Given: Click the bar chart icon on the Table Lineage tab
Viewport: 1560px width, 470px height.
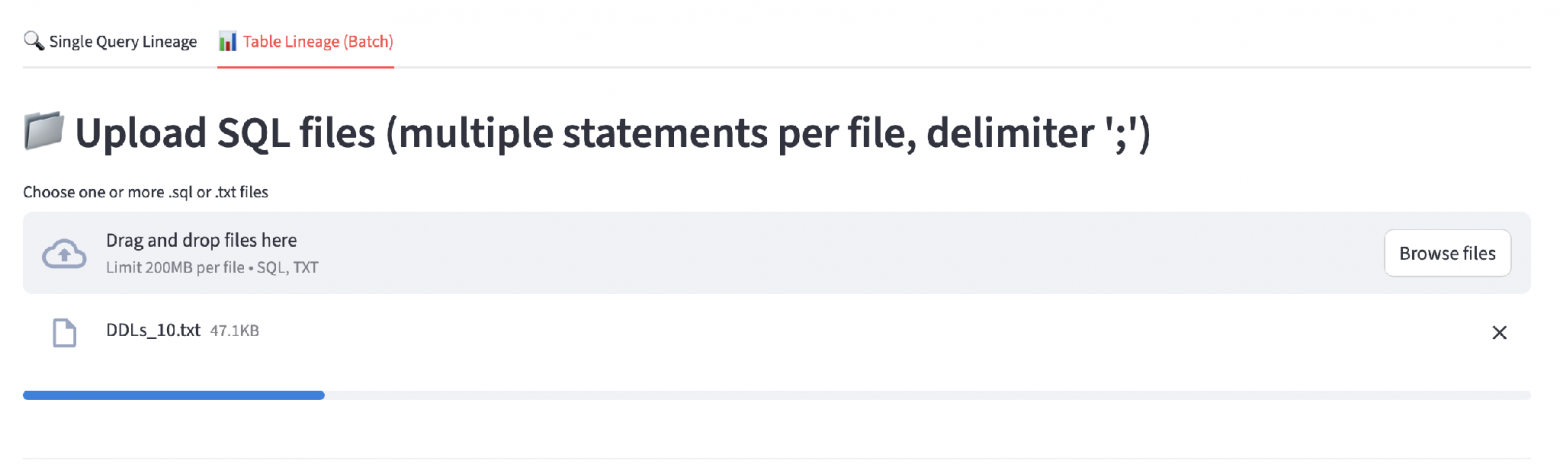Looking at the screenshot, I should click(x=228, y=42).
